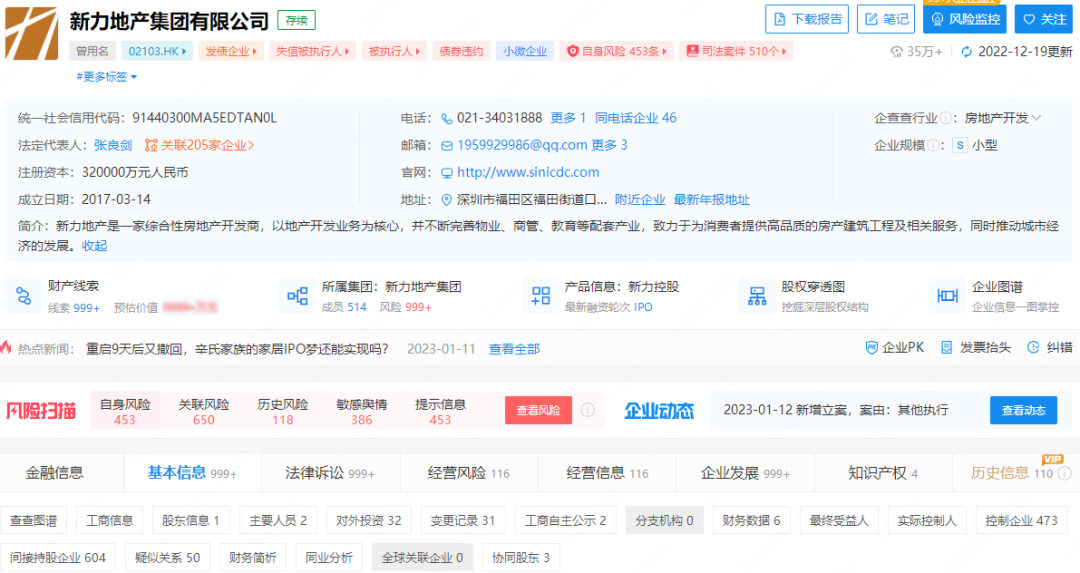Click the 企业PK compare icon
The height and width of the screenshot is (573, 1080).
(x=871, y=348)
